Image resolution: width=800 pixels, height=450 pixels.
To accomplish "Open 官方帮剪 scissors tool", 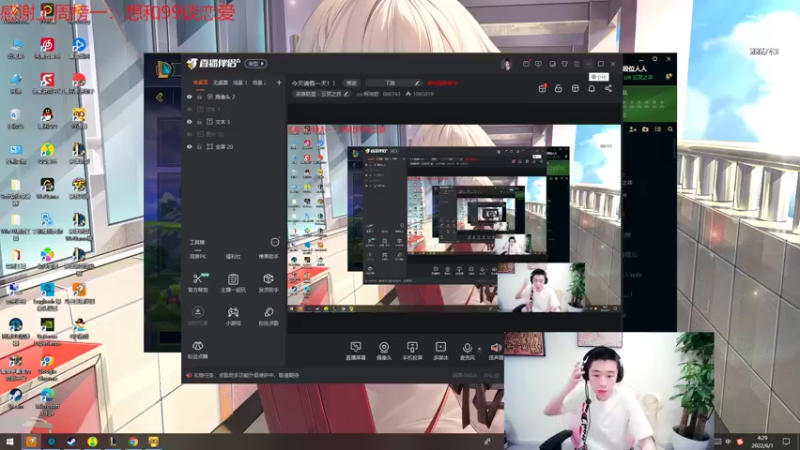I will pos(198,282).
